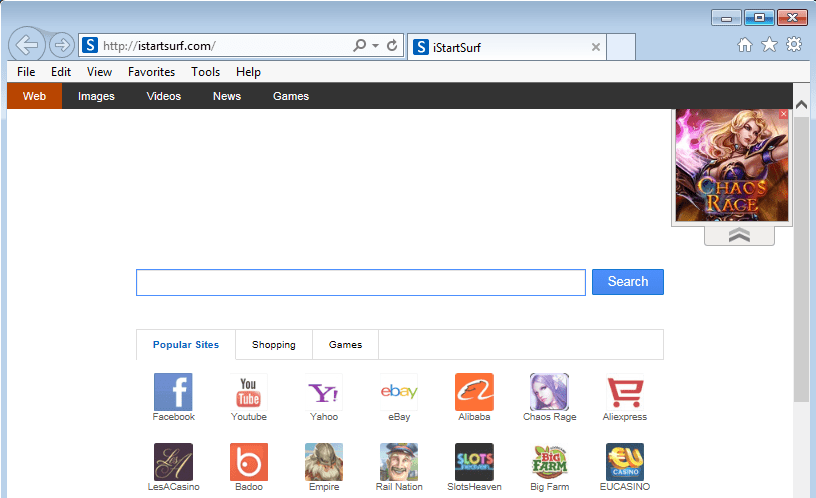Select the Games tab below search box

click(x=346, y=344)
